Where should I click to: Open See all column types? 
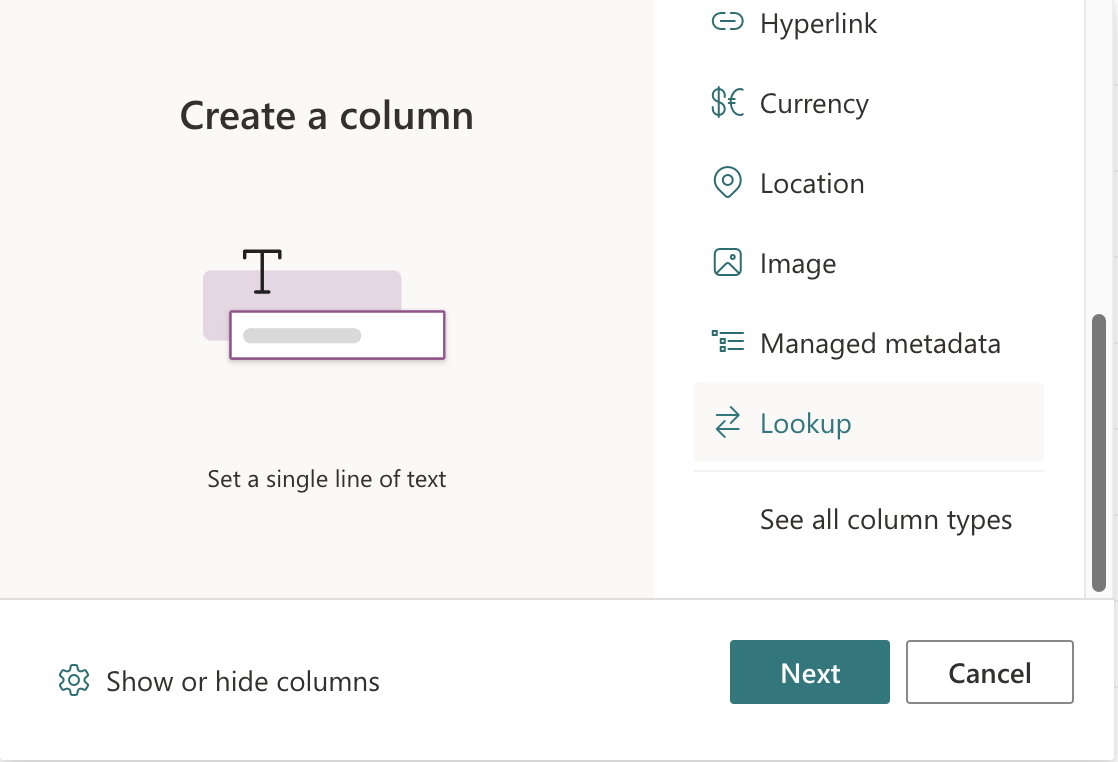coord(886,519)
